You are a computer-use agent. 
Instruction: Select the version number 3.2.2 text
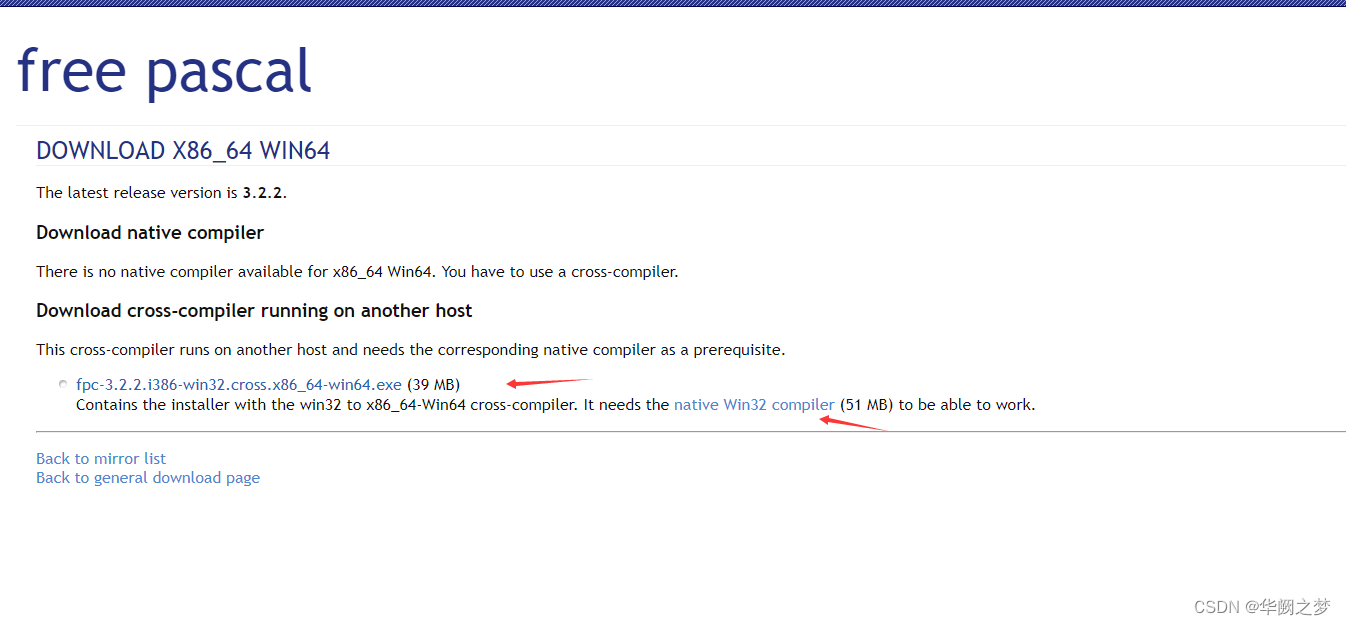(263, 192)
